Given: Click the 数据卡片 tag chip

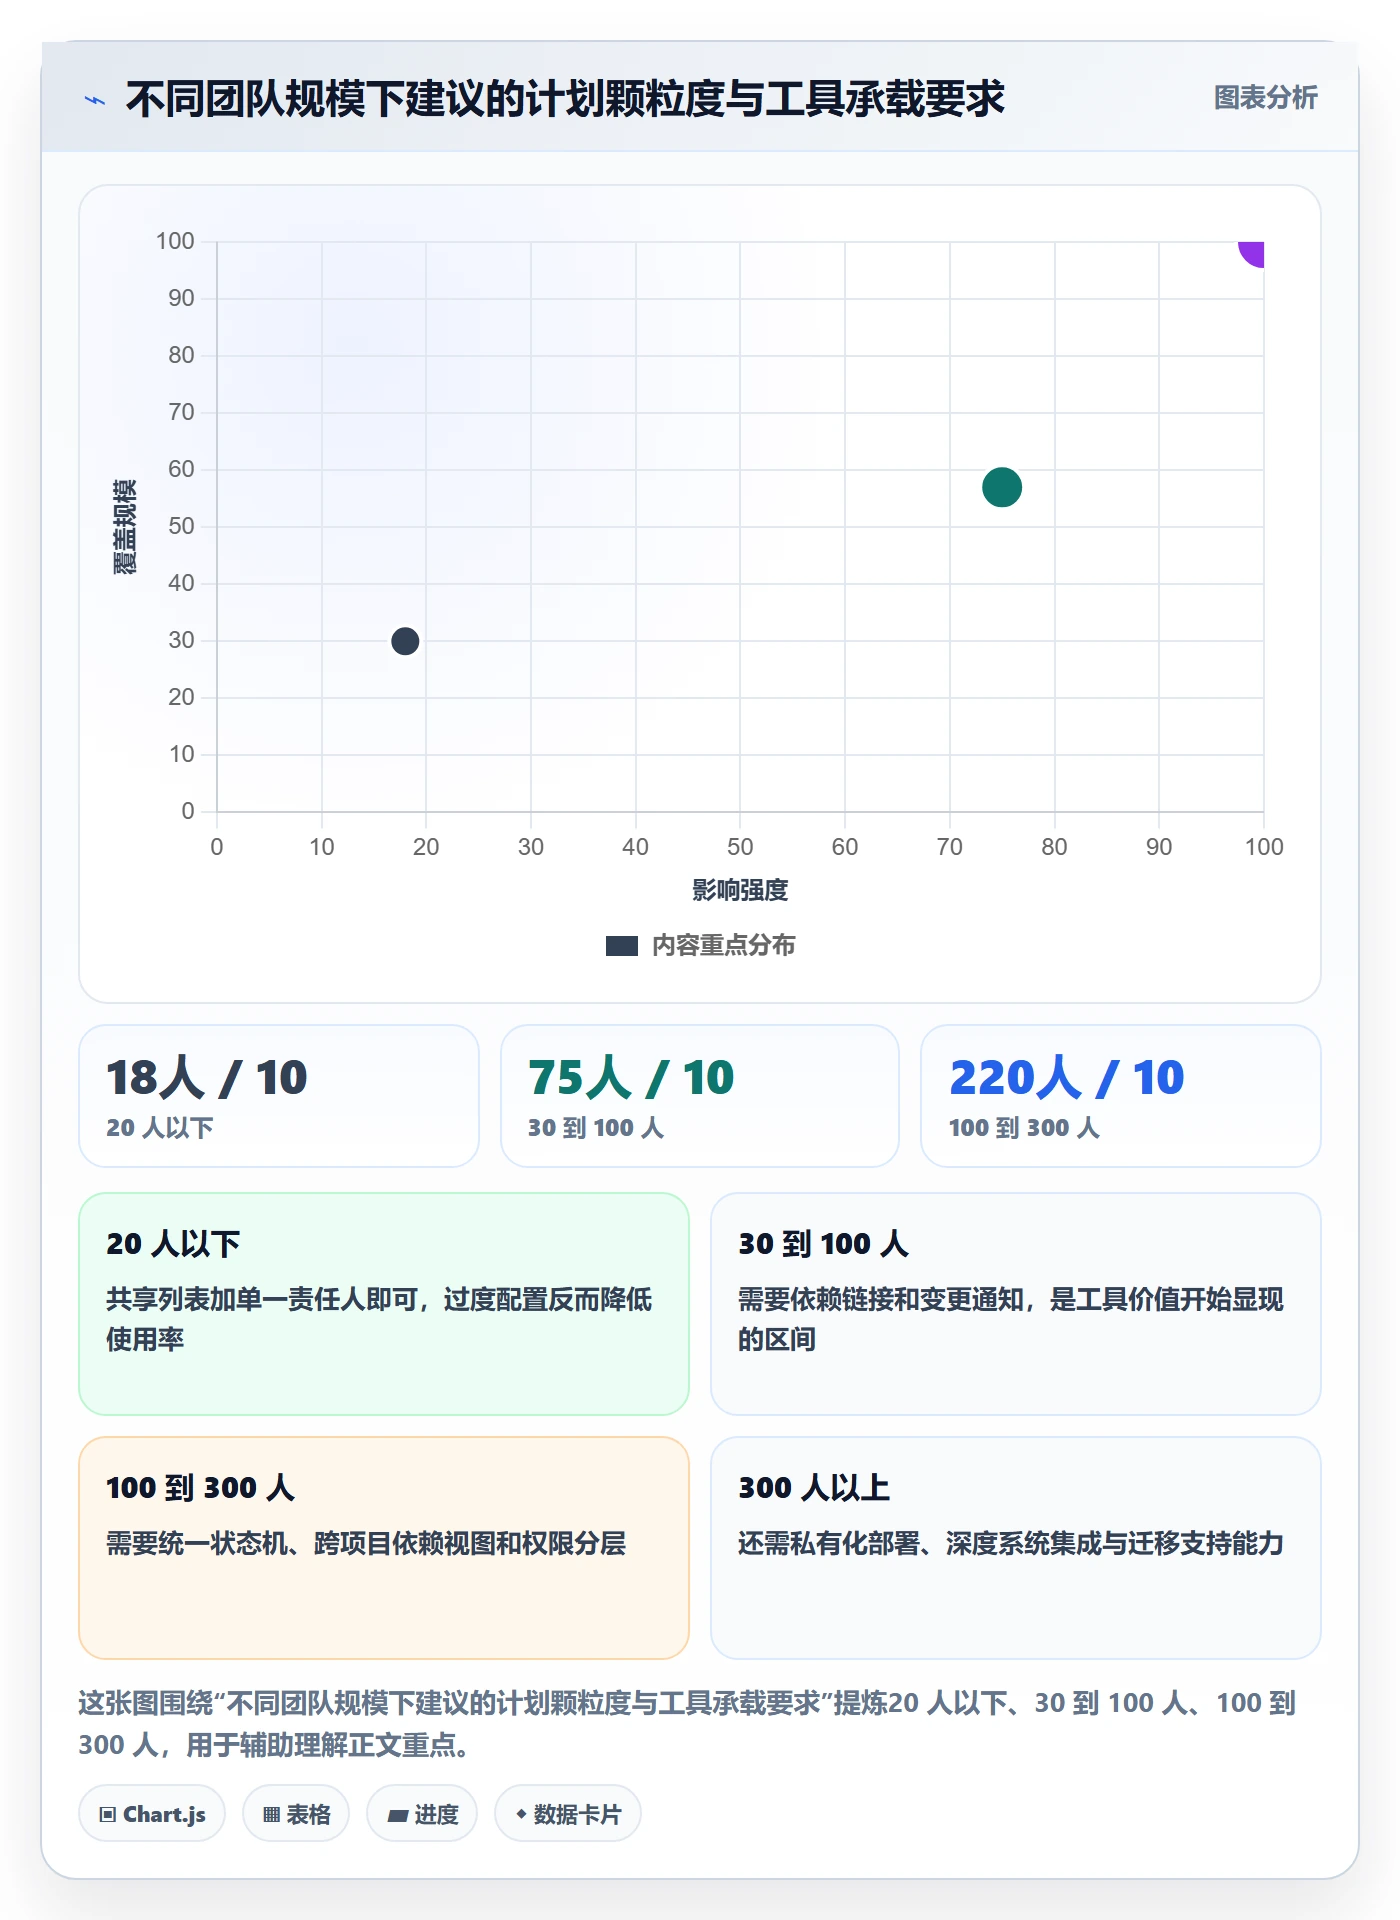Looking at the screenshot, I should pyautogui.click(x=568, y=1814).
